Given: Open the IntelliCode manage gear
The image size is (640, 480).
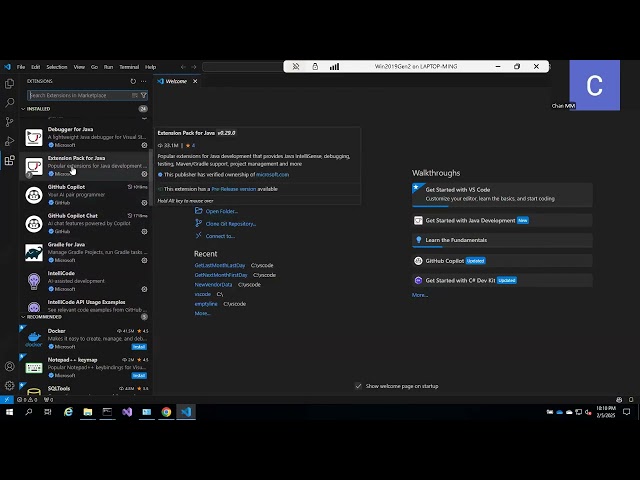Looking at the screenshot, I should [144, 289].
